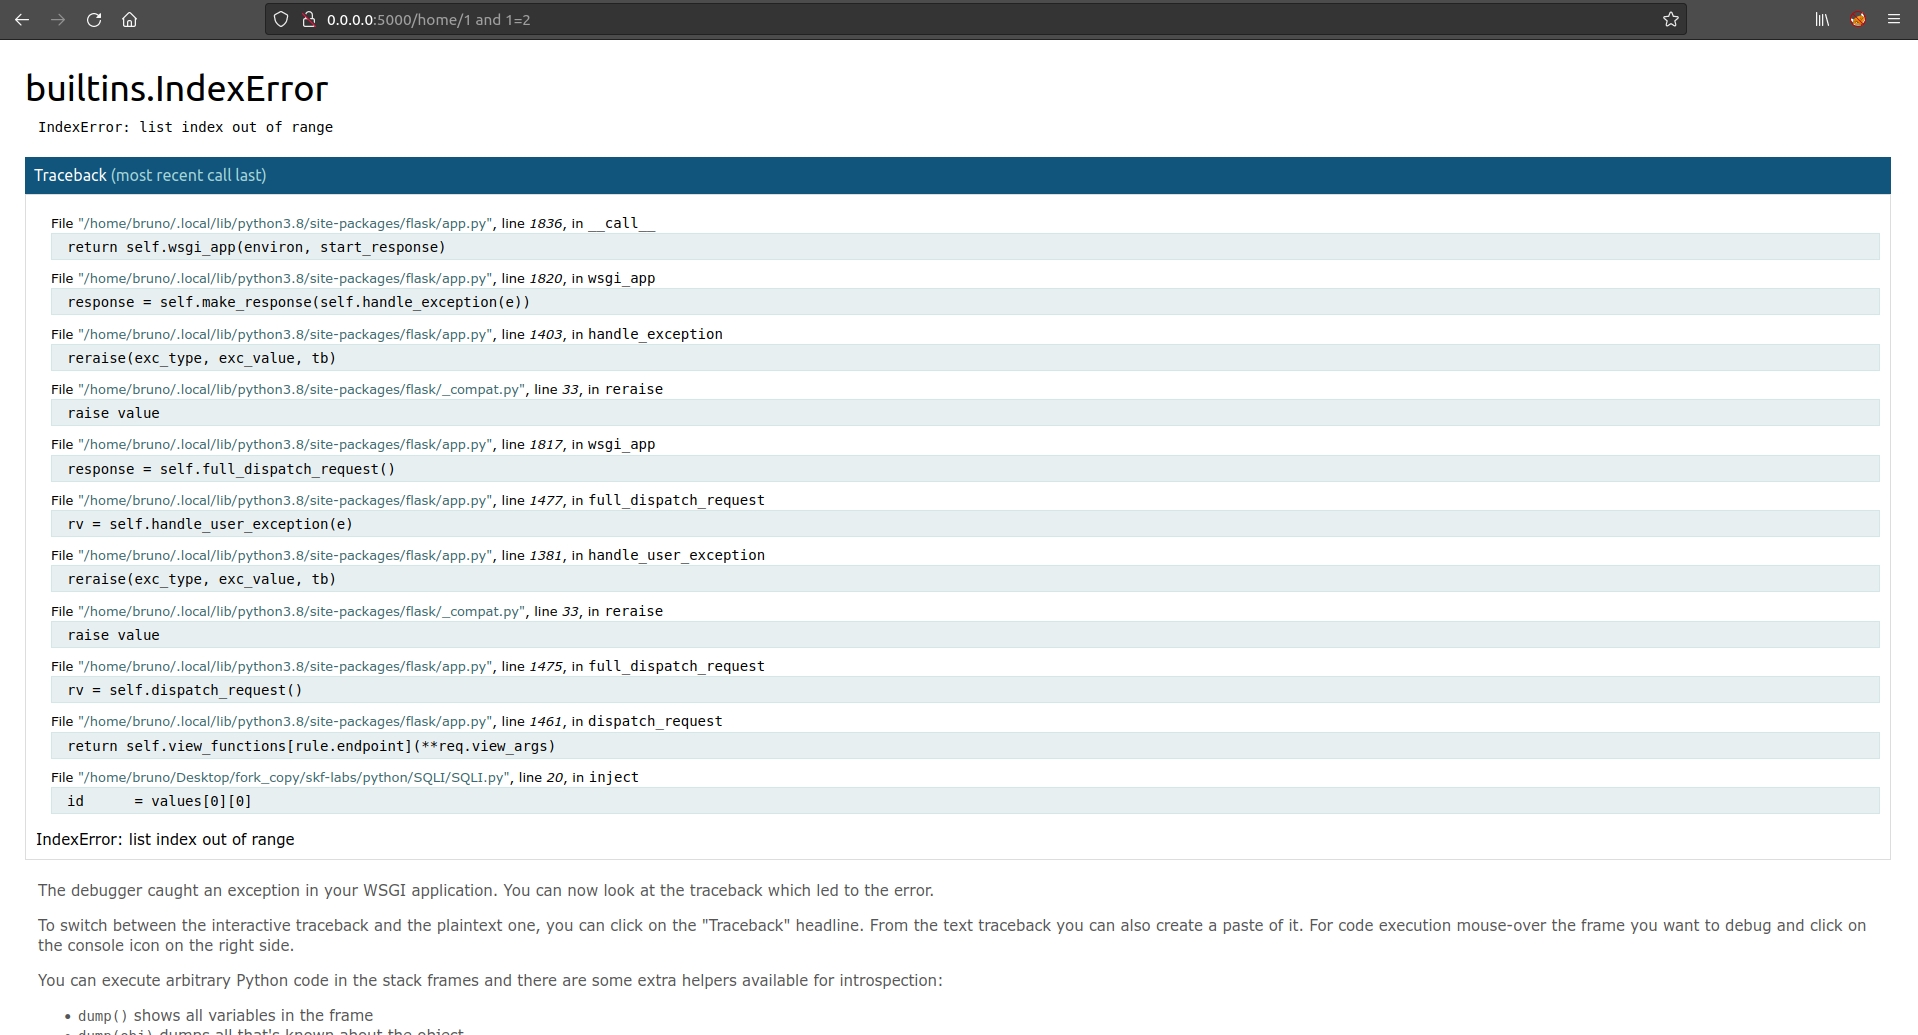
Task: Bookmark this page with the star
Action: (1670, 19)
